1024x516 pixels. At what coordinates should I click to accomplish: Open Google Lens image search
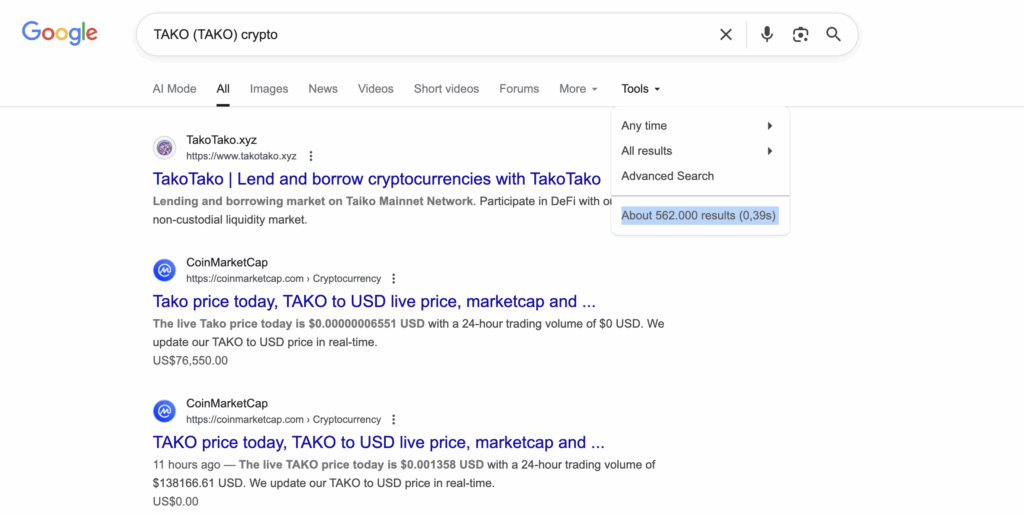click(x=800, y=35)
